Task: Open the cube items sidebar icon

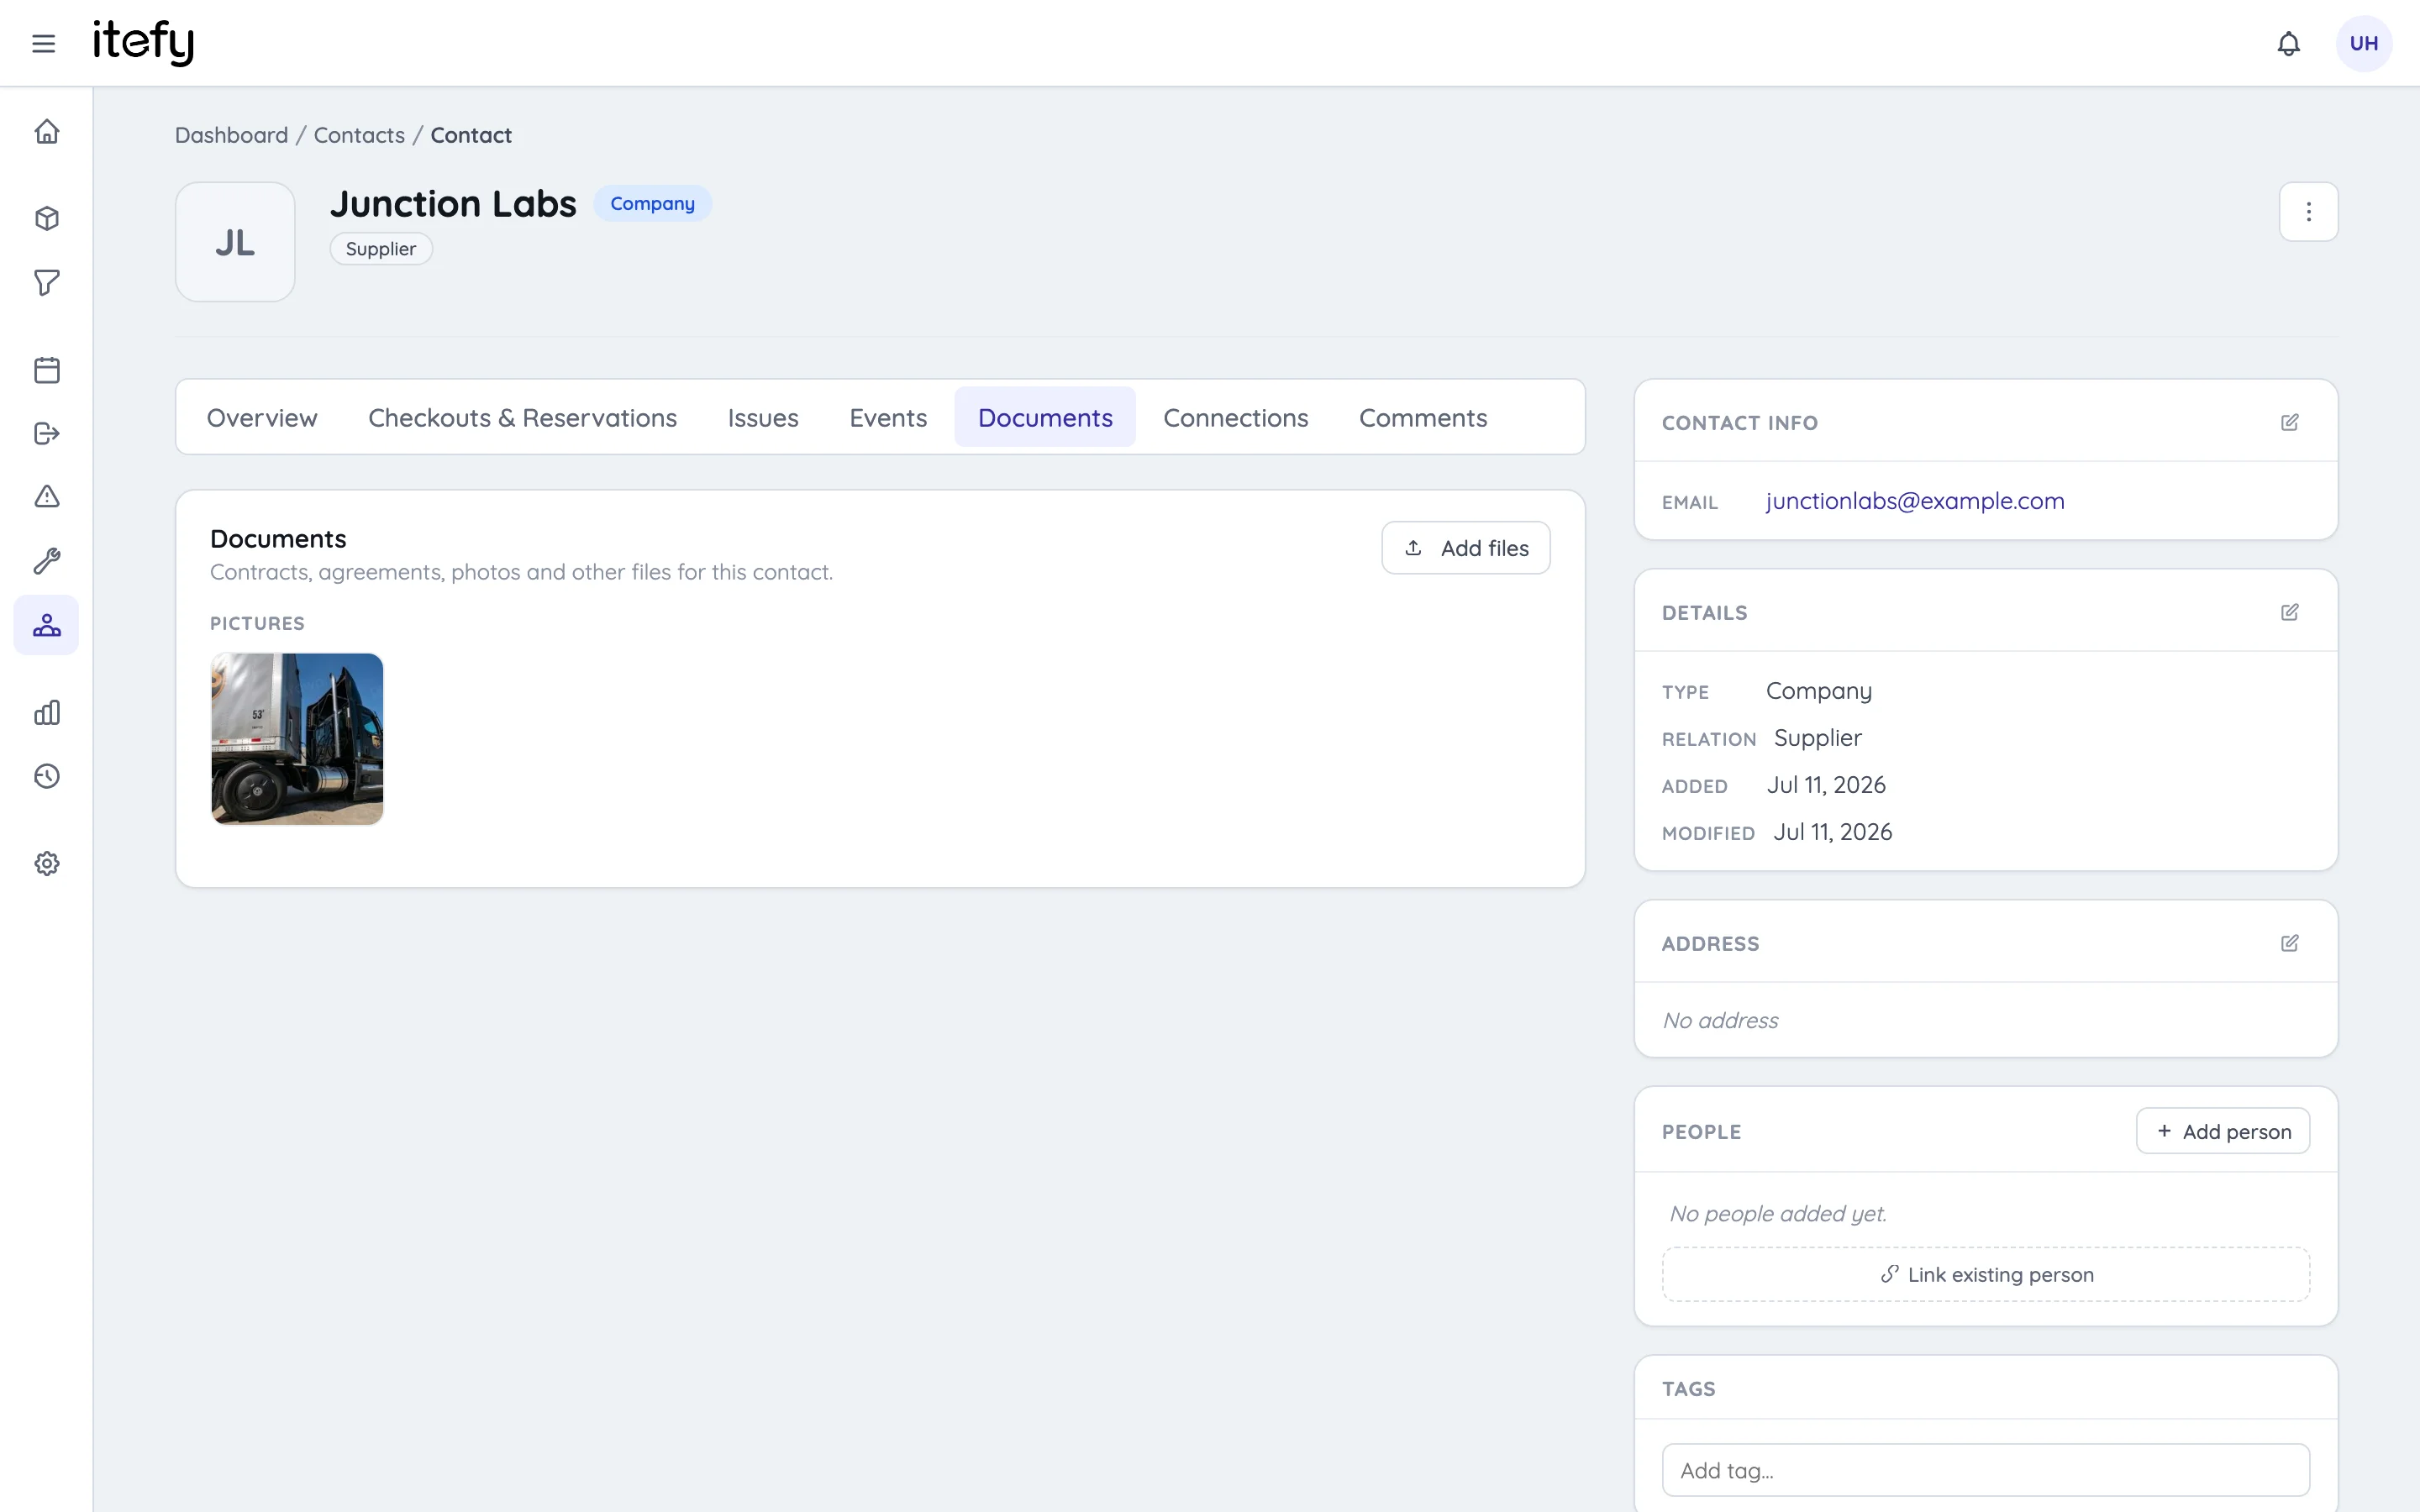Action: coord(47,218)
